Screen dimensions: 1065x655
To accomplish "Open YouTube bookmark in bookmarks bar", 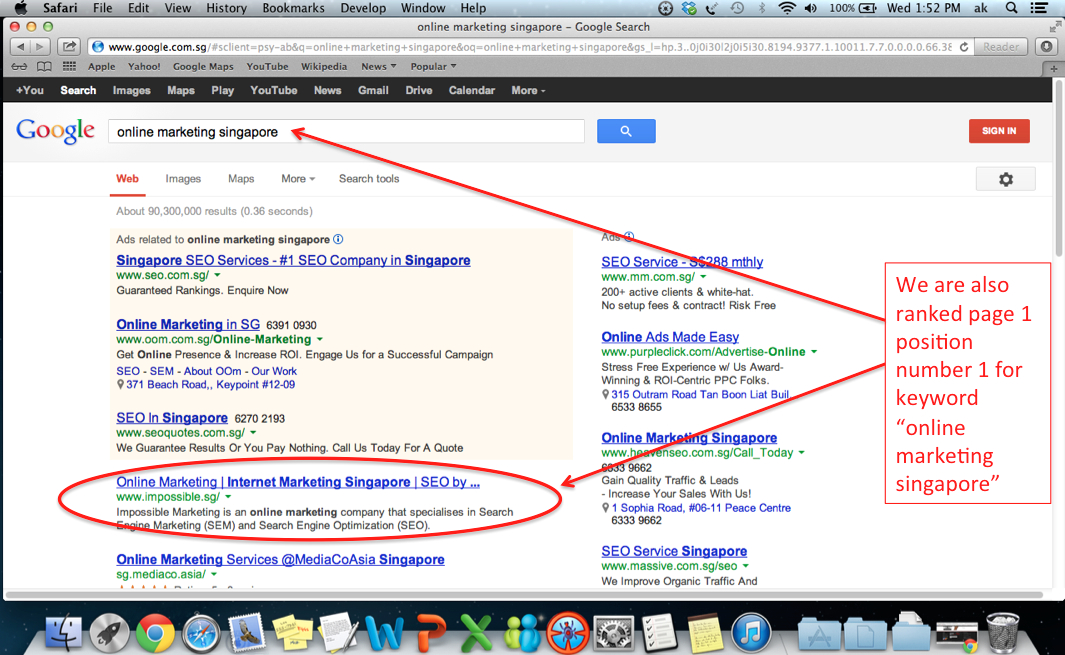I will coord(267,67).
